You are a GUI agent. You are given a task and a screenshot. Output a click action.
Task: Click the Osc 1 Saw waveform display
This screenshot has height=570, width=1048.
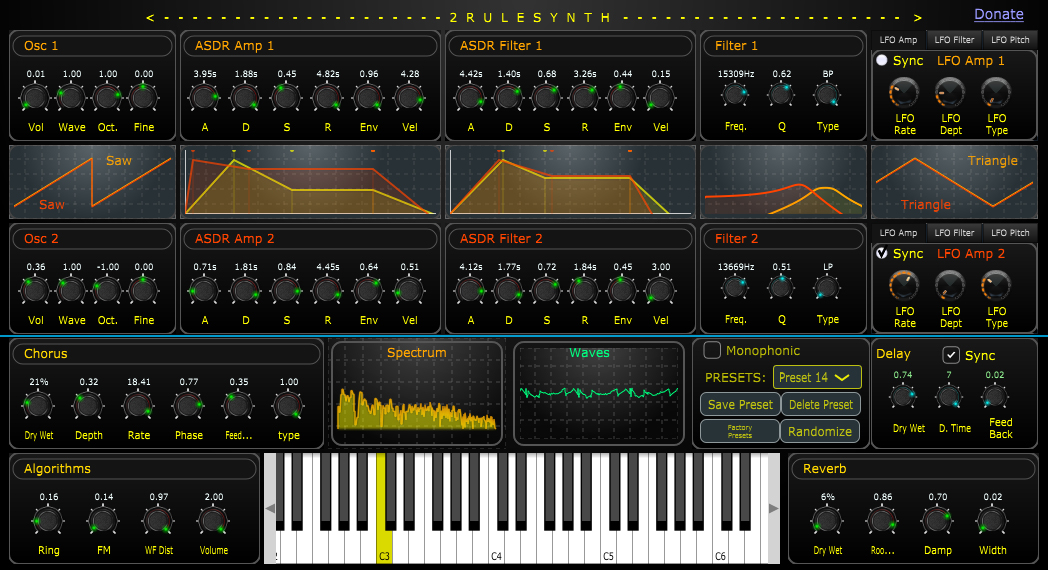pyautogui.click(x=92, y=182)
